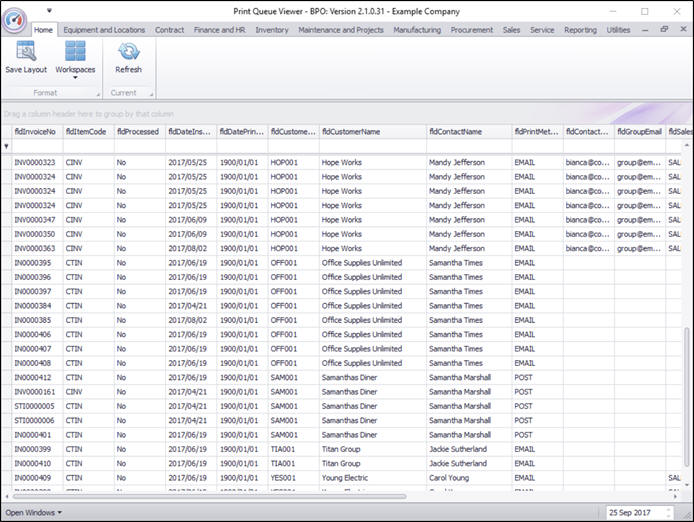The height and width of the screenshot is (522, 694).
Task: Go to the Procurement tab
Action: [x=472, y=30]
